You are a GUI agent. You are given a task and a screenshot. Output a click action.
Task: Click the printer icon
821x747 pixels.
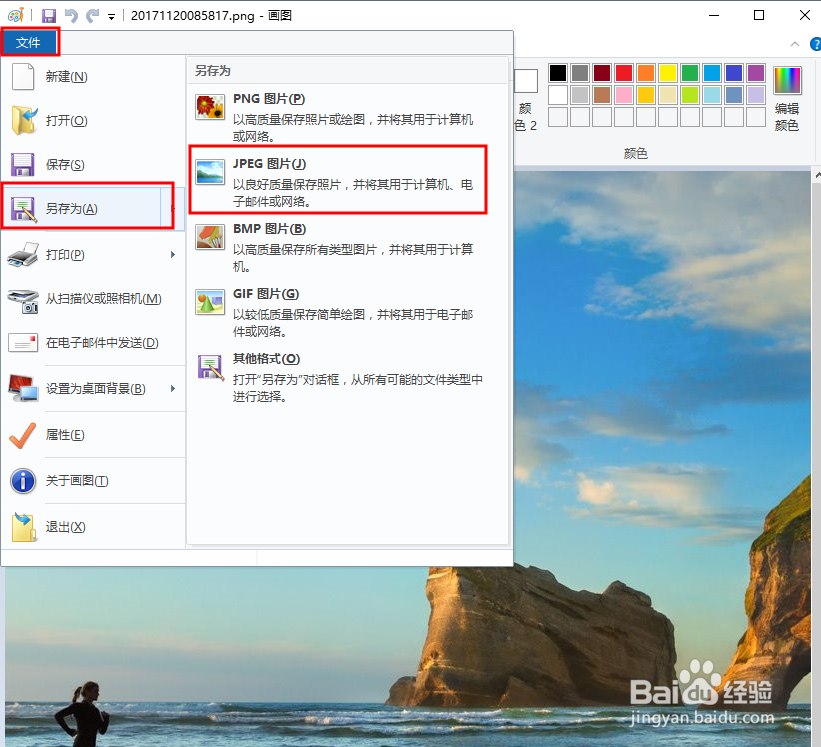coord(23,254)
